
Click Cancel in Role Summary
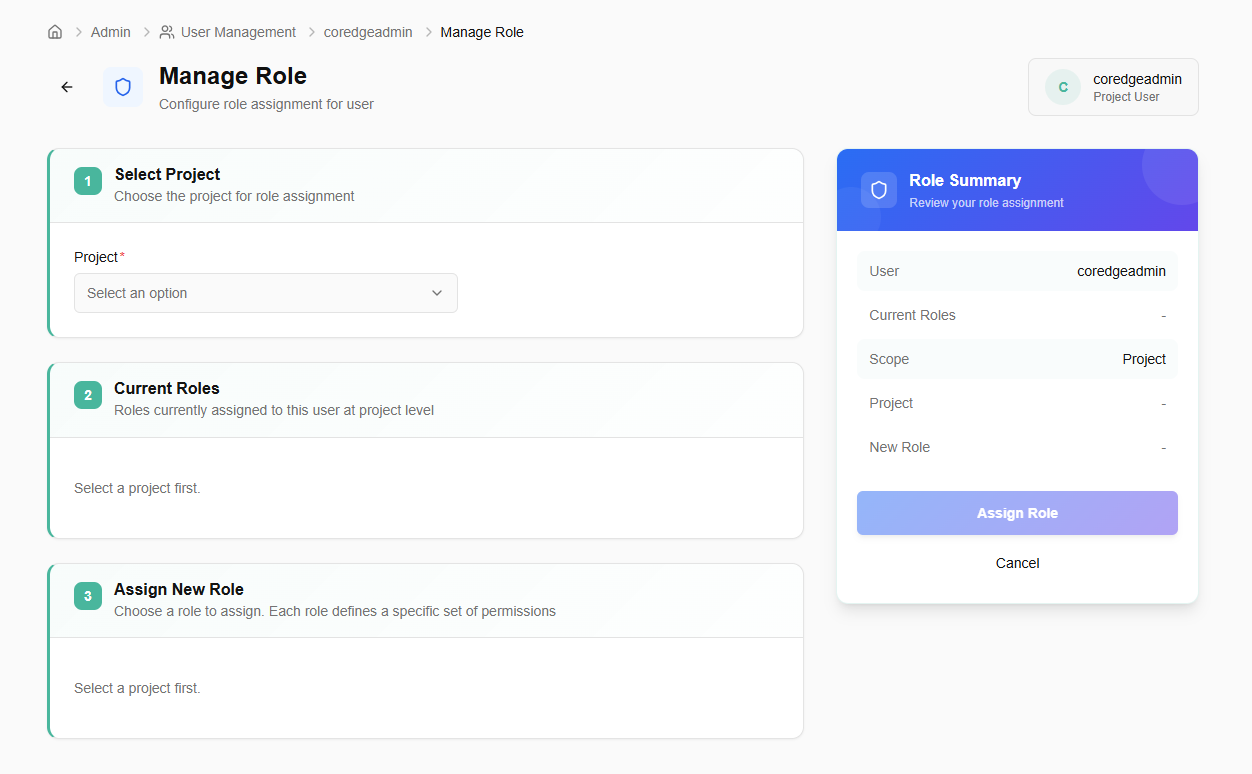point(1017,563)
